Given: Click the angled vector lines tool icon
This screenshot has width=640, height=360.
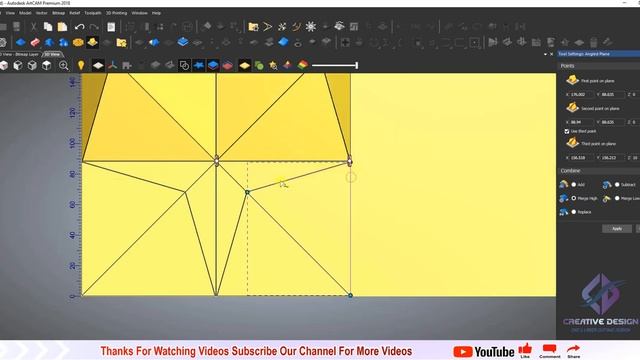Looking at the screenshot, I should point(268,27).
